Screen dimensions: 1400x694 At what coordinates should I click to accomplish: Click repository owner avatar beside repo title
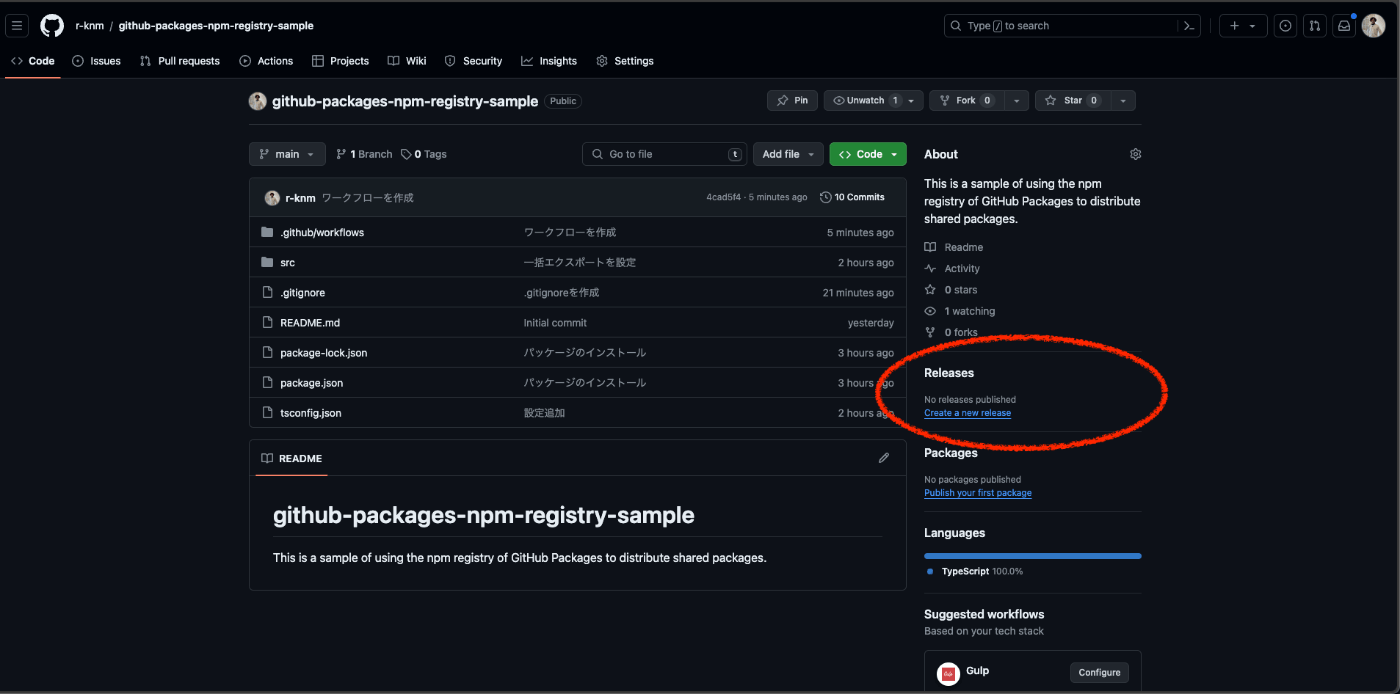pyautogui.click(x=258, y=101)
